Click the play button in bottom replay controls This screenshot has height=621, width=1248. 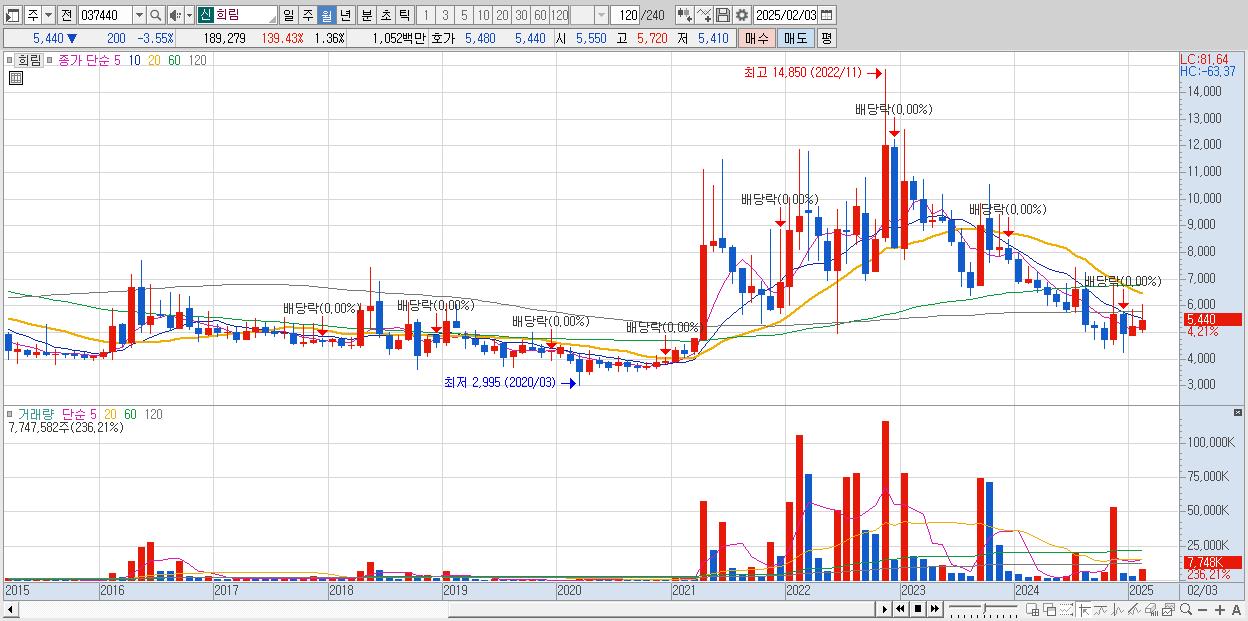pyautogui.click(x=884, y=609)
